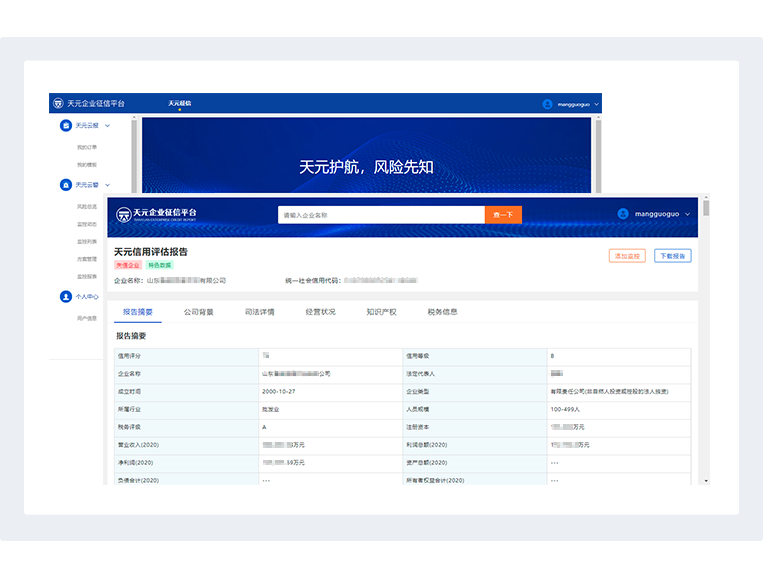Collapse the 天元云报 menu chevron
The height and width of the screenshot is (576, 763).
(x=108, y=126)
